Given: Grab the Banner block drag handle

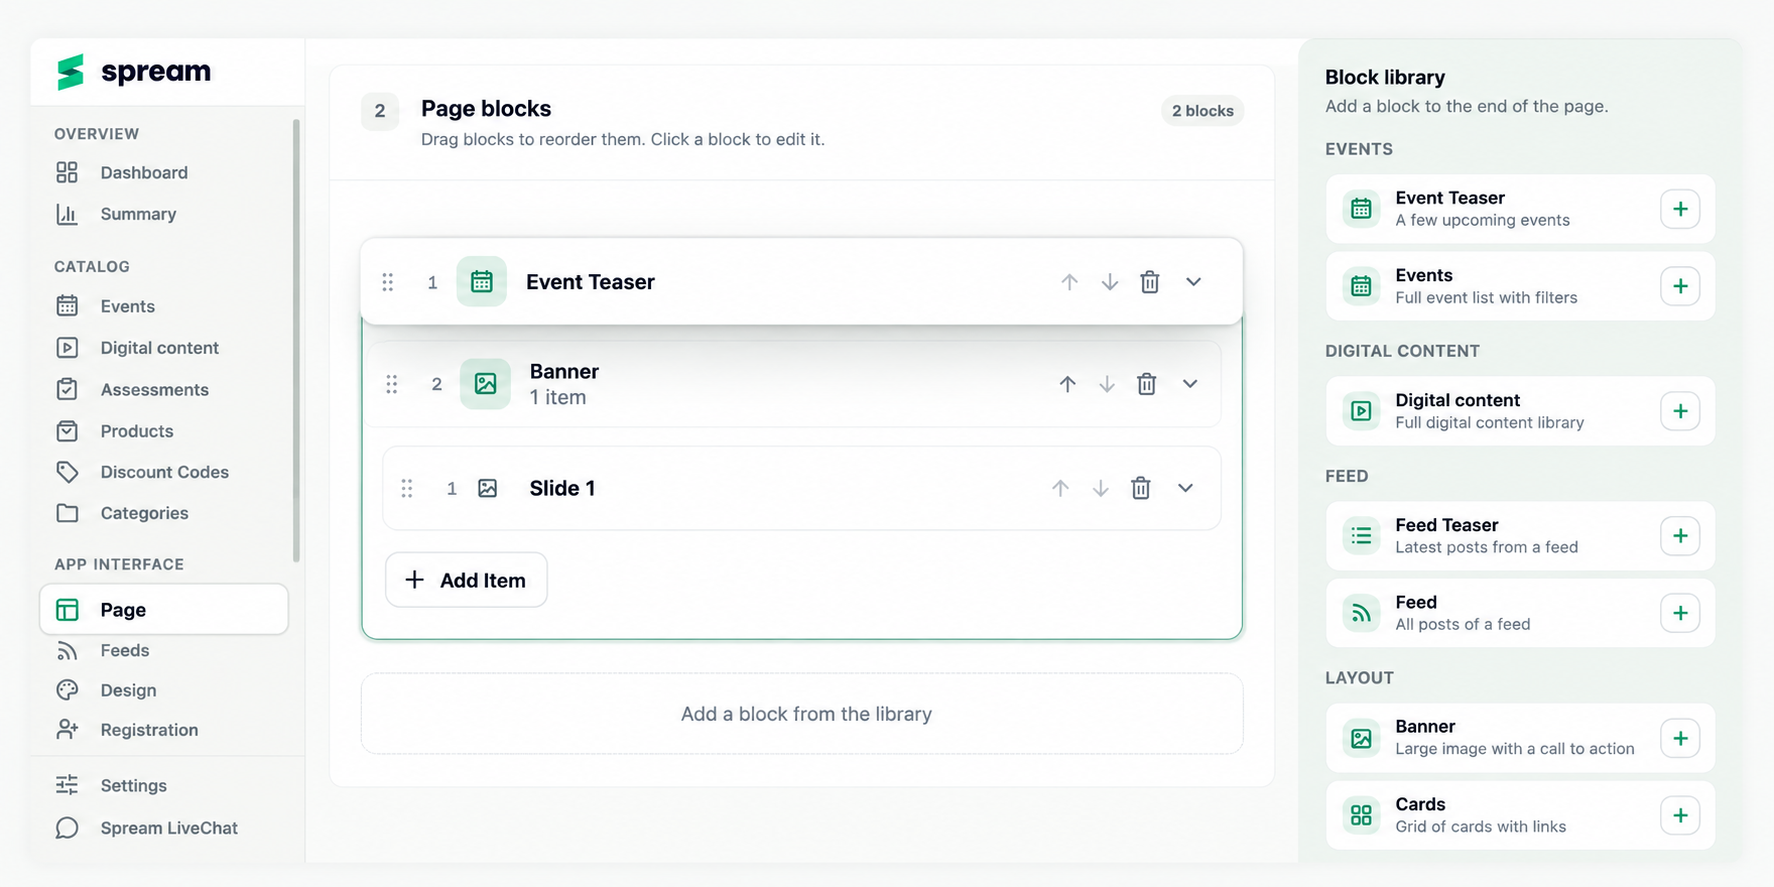Looking at the screenshot, I should (x=392, y=384).
